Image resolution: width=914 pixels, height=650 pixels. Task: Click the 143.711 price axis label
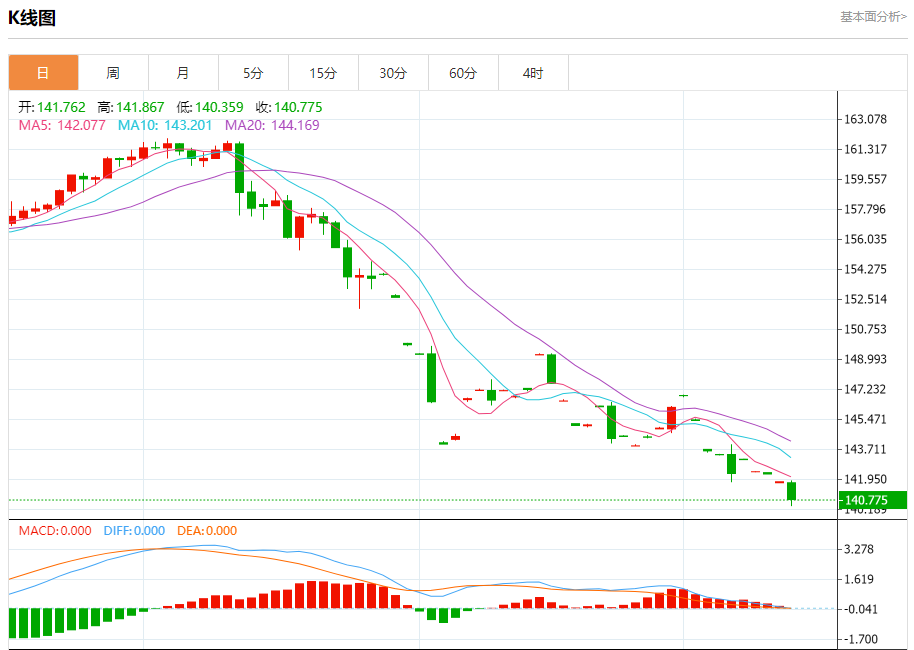click(866, 449)
